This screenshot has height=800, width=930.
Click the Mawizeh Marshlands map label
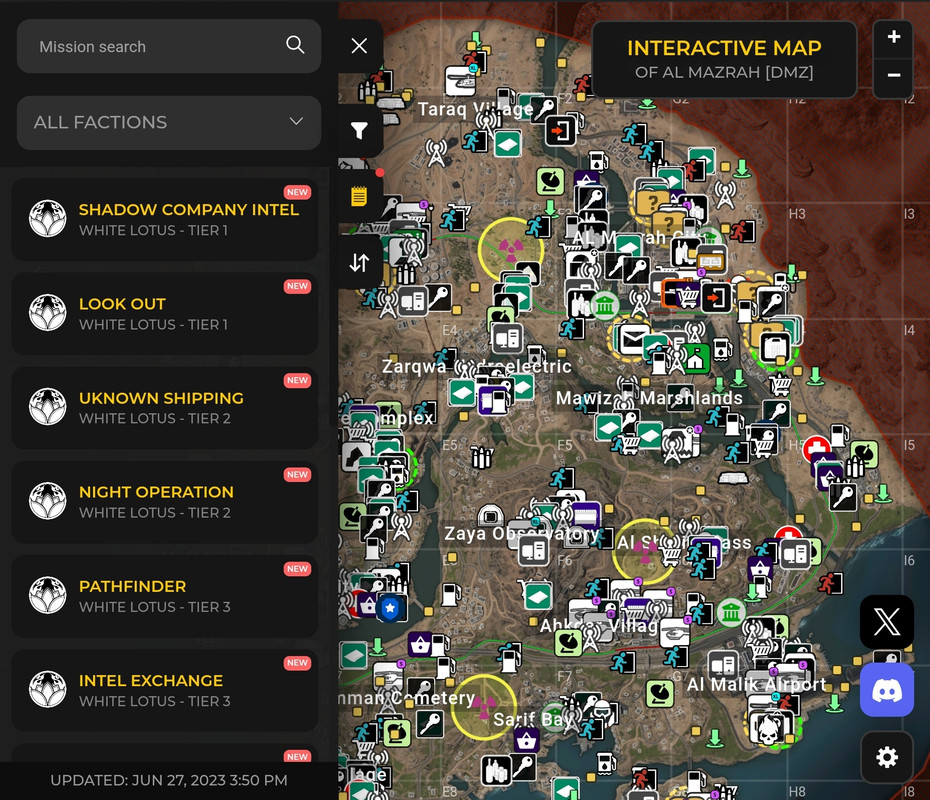(x=649, y=398)
